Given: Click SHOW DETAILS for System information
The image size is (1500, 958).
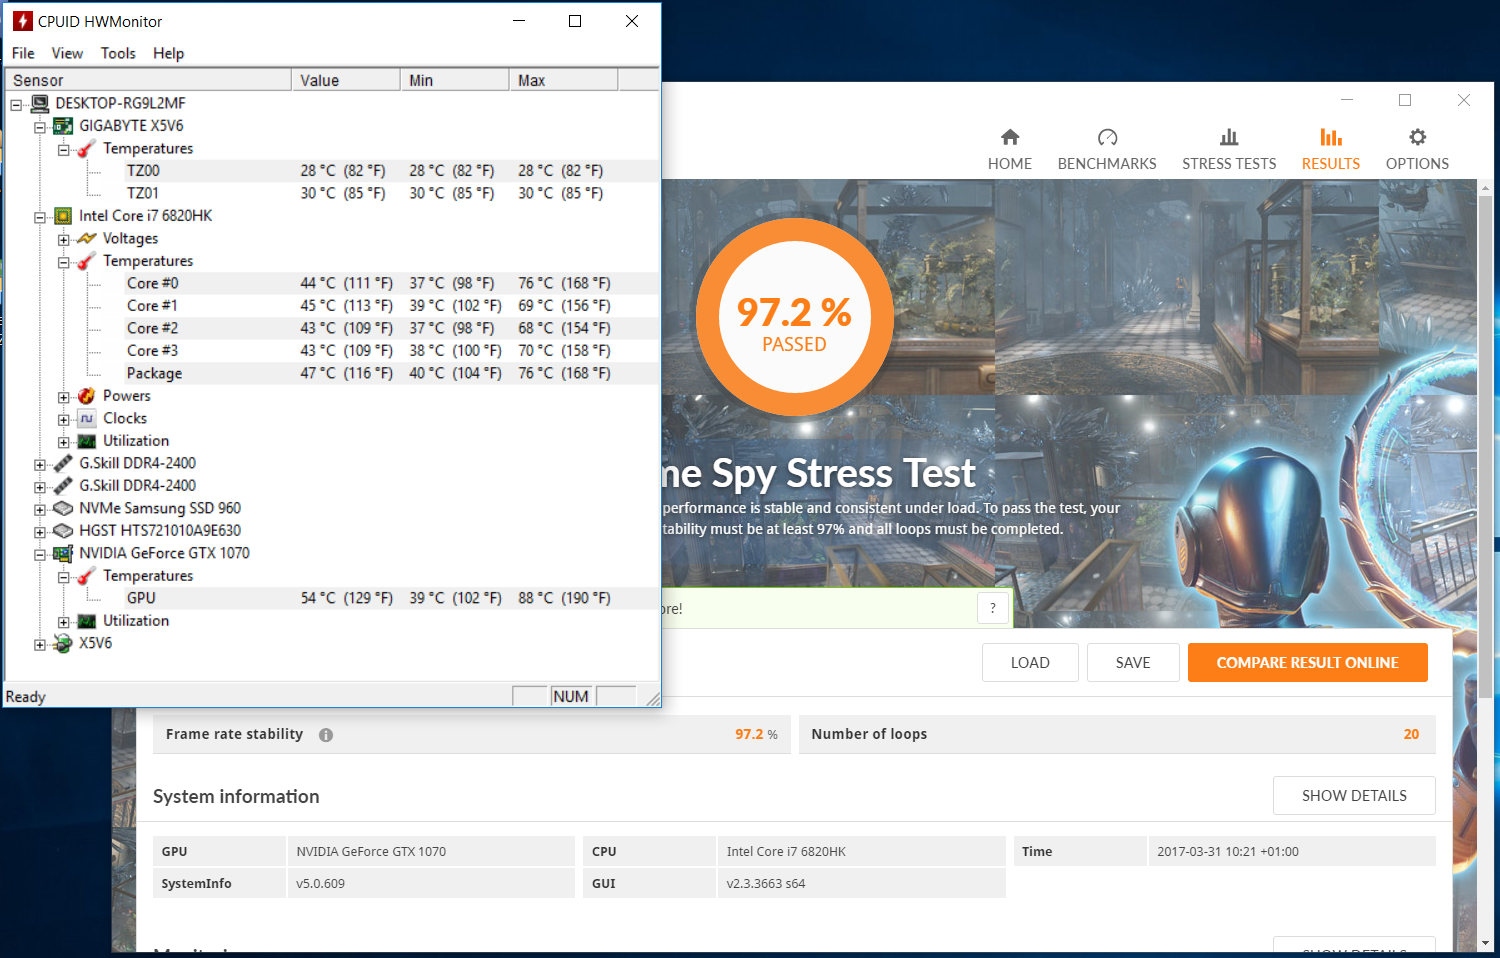Looking at the screenshot, I should 1354,796.
